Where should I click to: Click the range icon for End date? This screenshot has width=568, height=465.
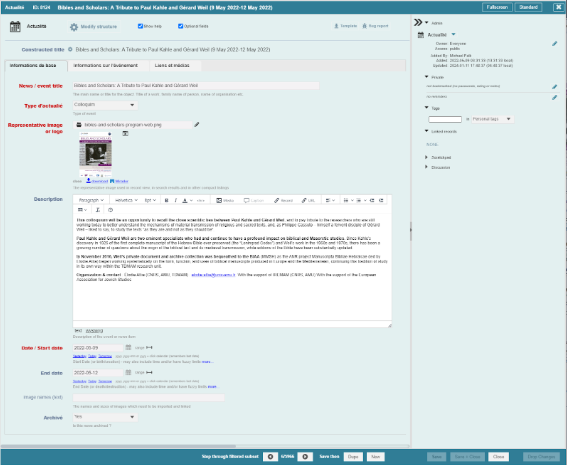149,372
